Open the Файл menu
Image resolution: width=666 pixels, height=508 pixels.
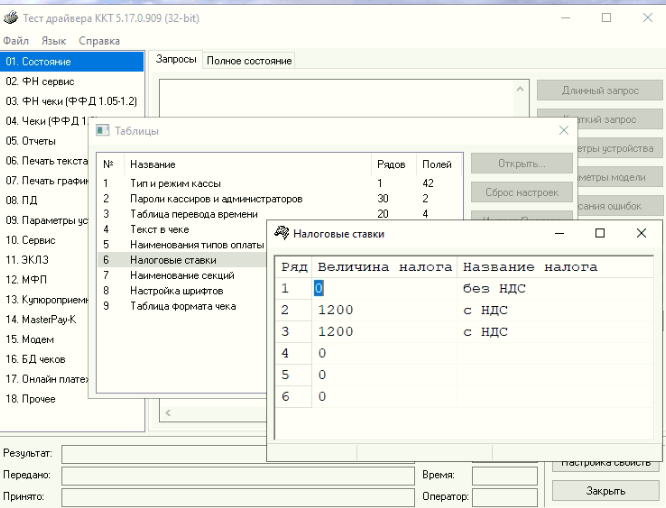[x=16, y=41]
